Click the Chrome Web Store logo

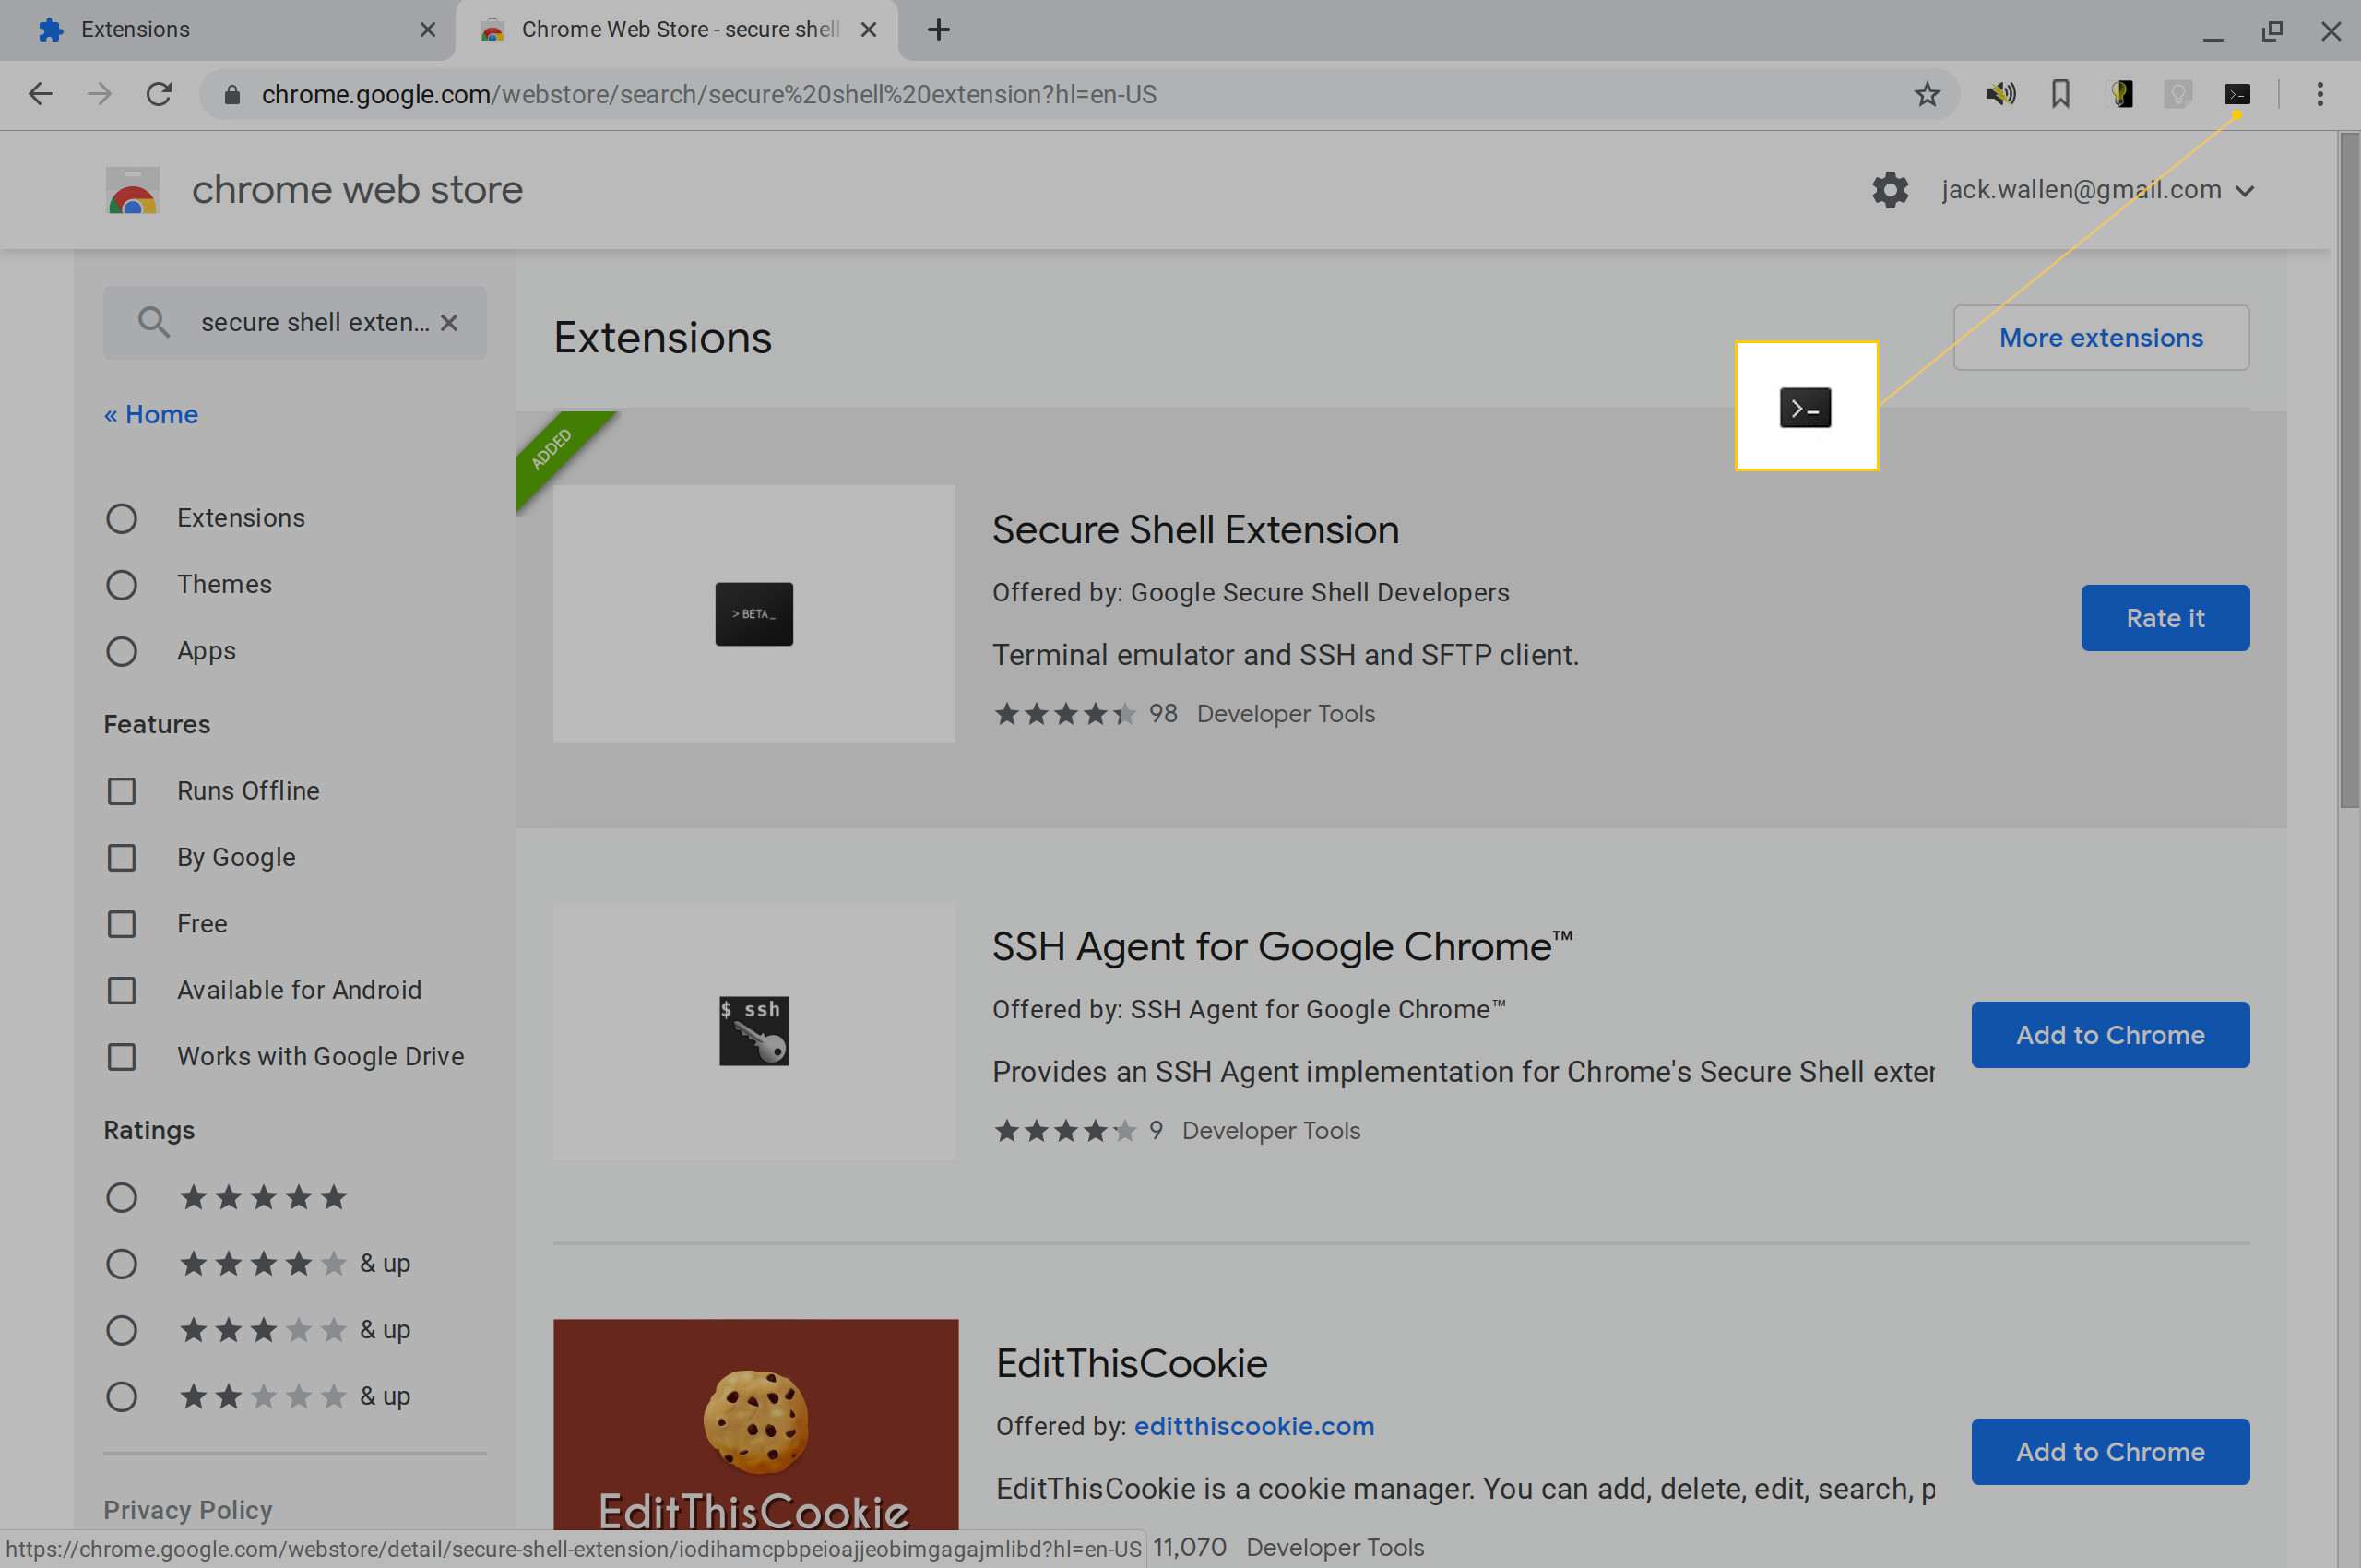click(x=133, y=190)
